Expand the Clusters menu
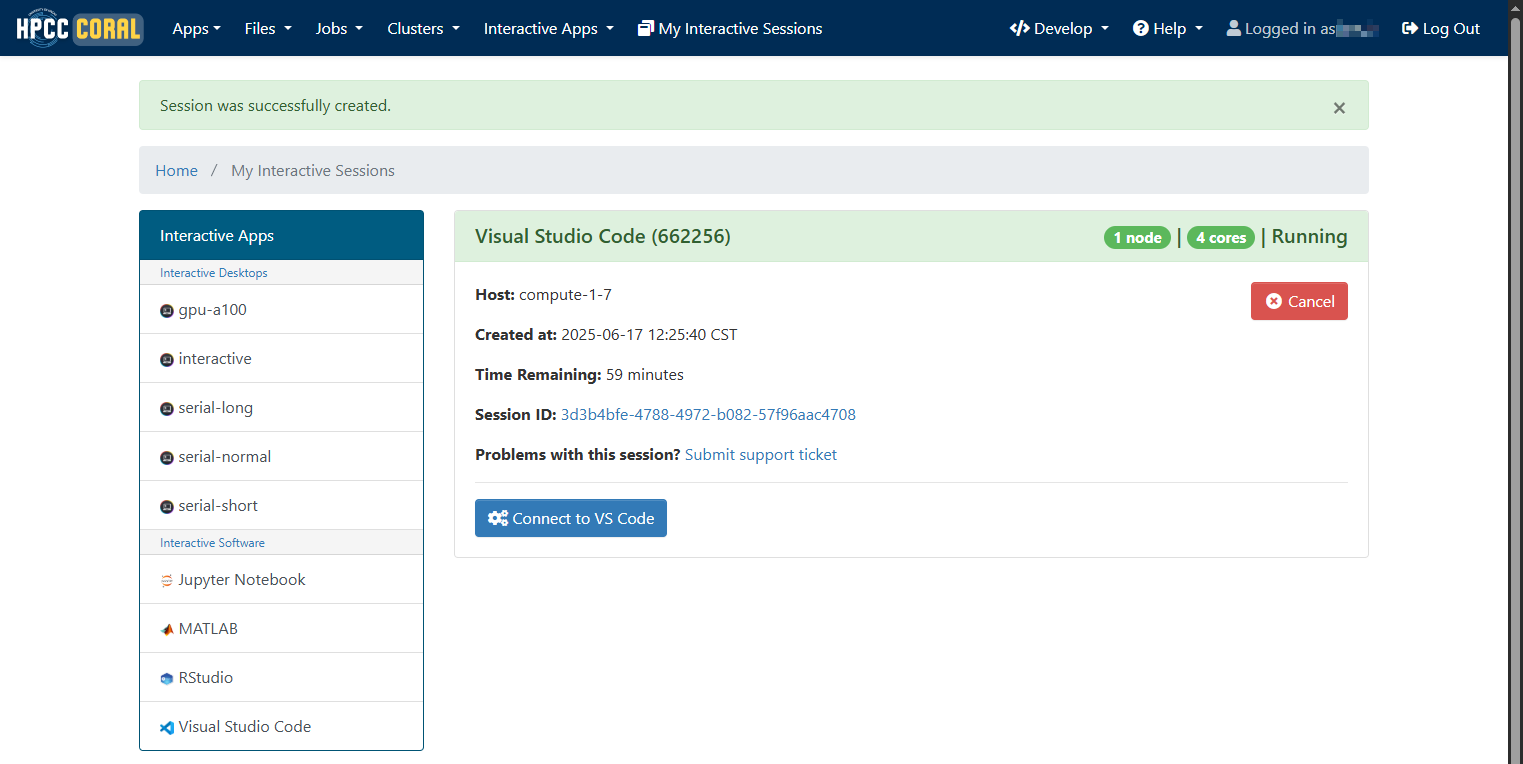The height and width of the screenshot is (764, 1523). [423, 28]
